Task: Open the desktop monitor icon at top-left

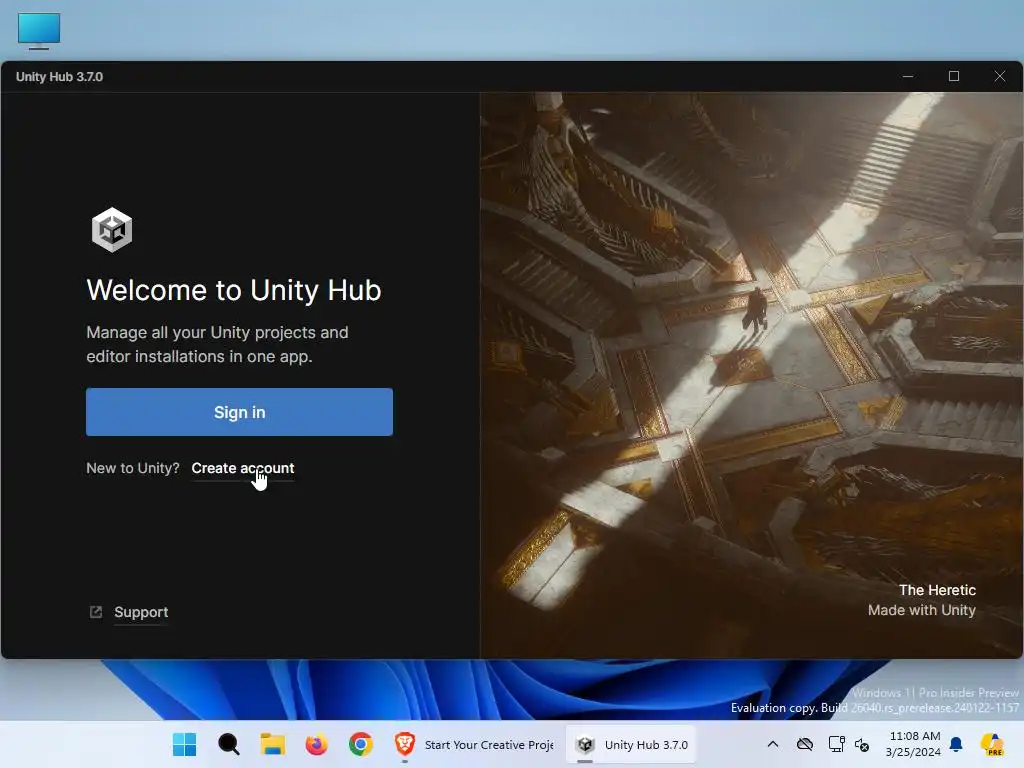Action: tap(39, 31)
